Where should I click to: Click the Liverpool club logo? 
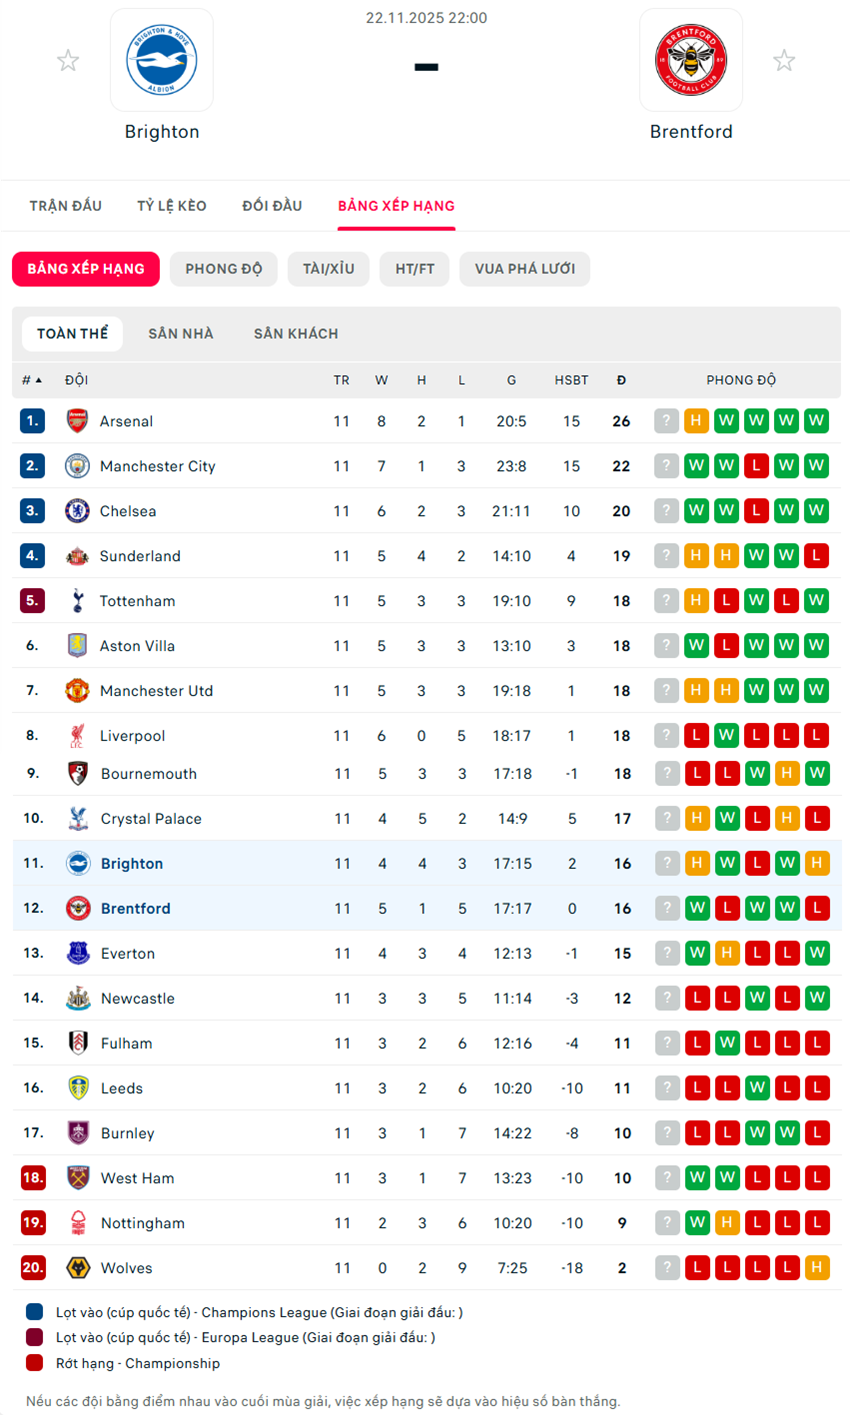77,736
